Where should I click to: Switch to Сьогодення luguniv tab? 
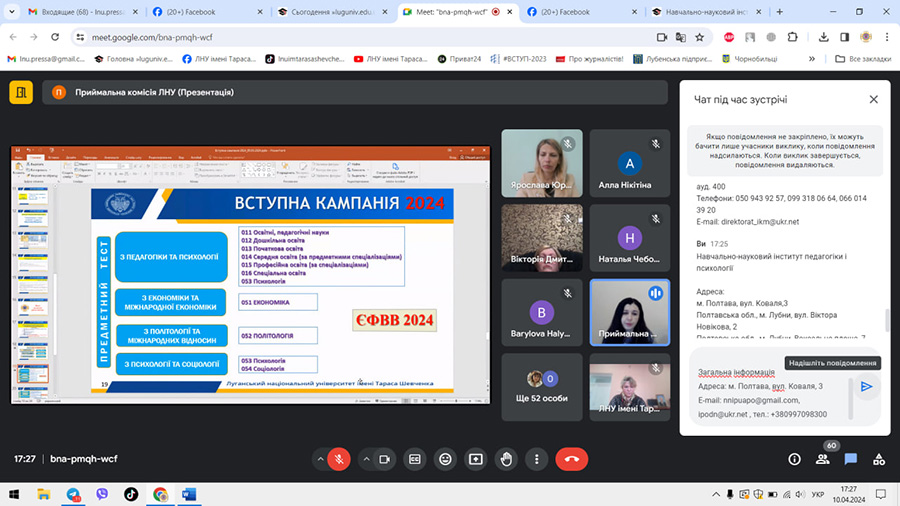[332, 11]
